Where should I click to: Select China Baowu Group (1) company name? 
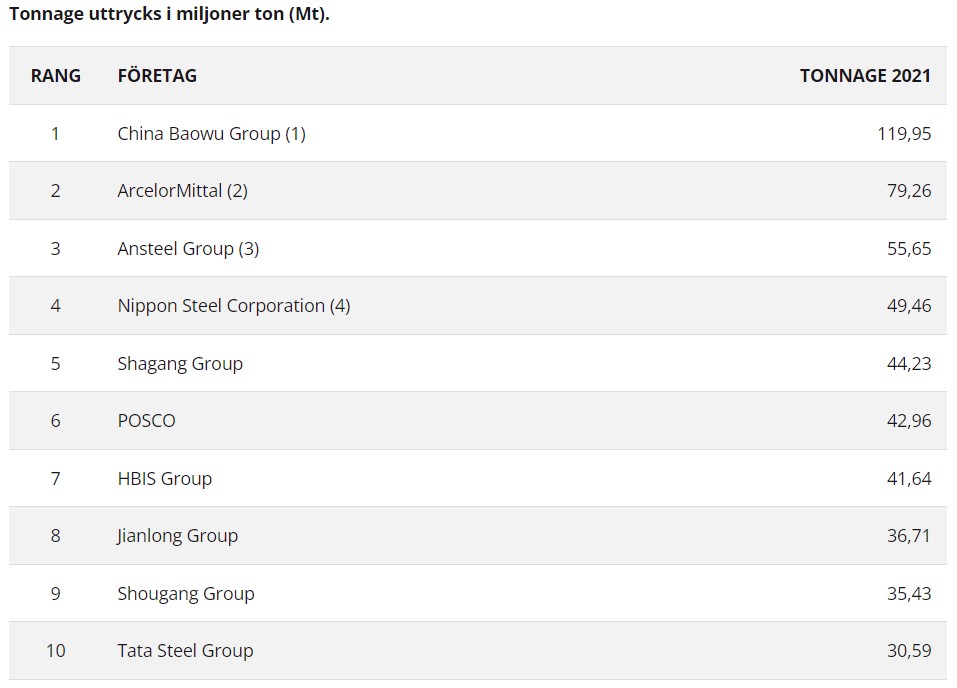coord(211,133)
